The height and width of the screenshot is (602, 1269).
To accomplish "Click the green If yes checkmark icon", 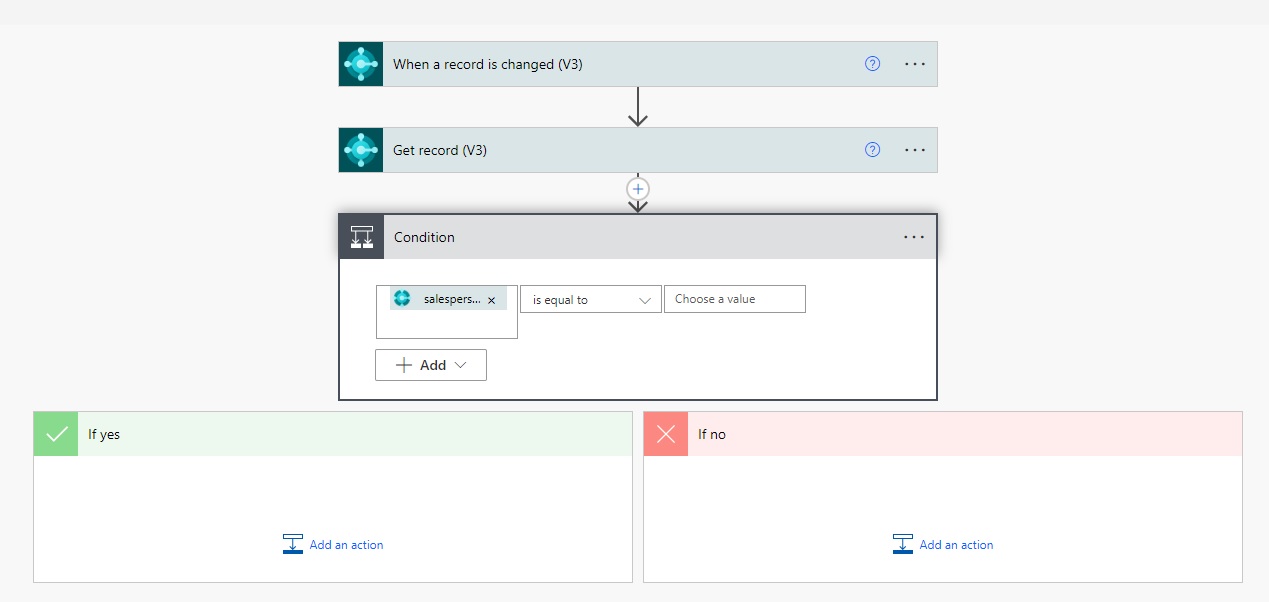I will coord(56,434).
